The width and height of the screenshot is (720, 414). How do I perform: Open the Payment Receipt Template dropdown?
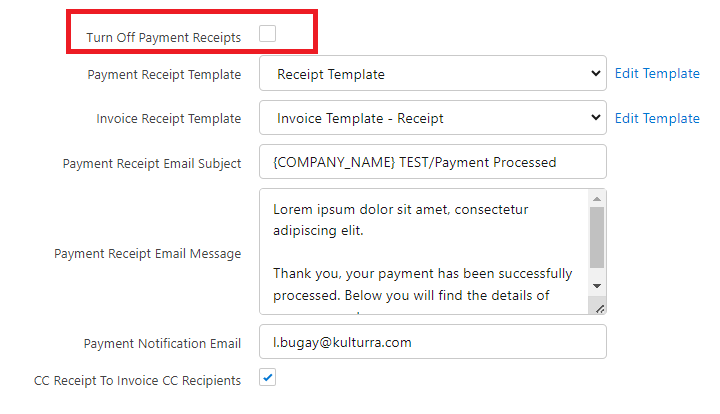432,74
